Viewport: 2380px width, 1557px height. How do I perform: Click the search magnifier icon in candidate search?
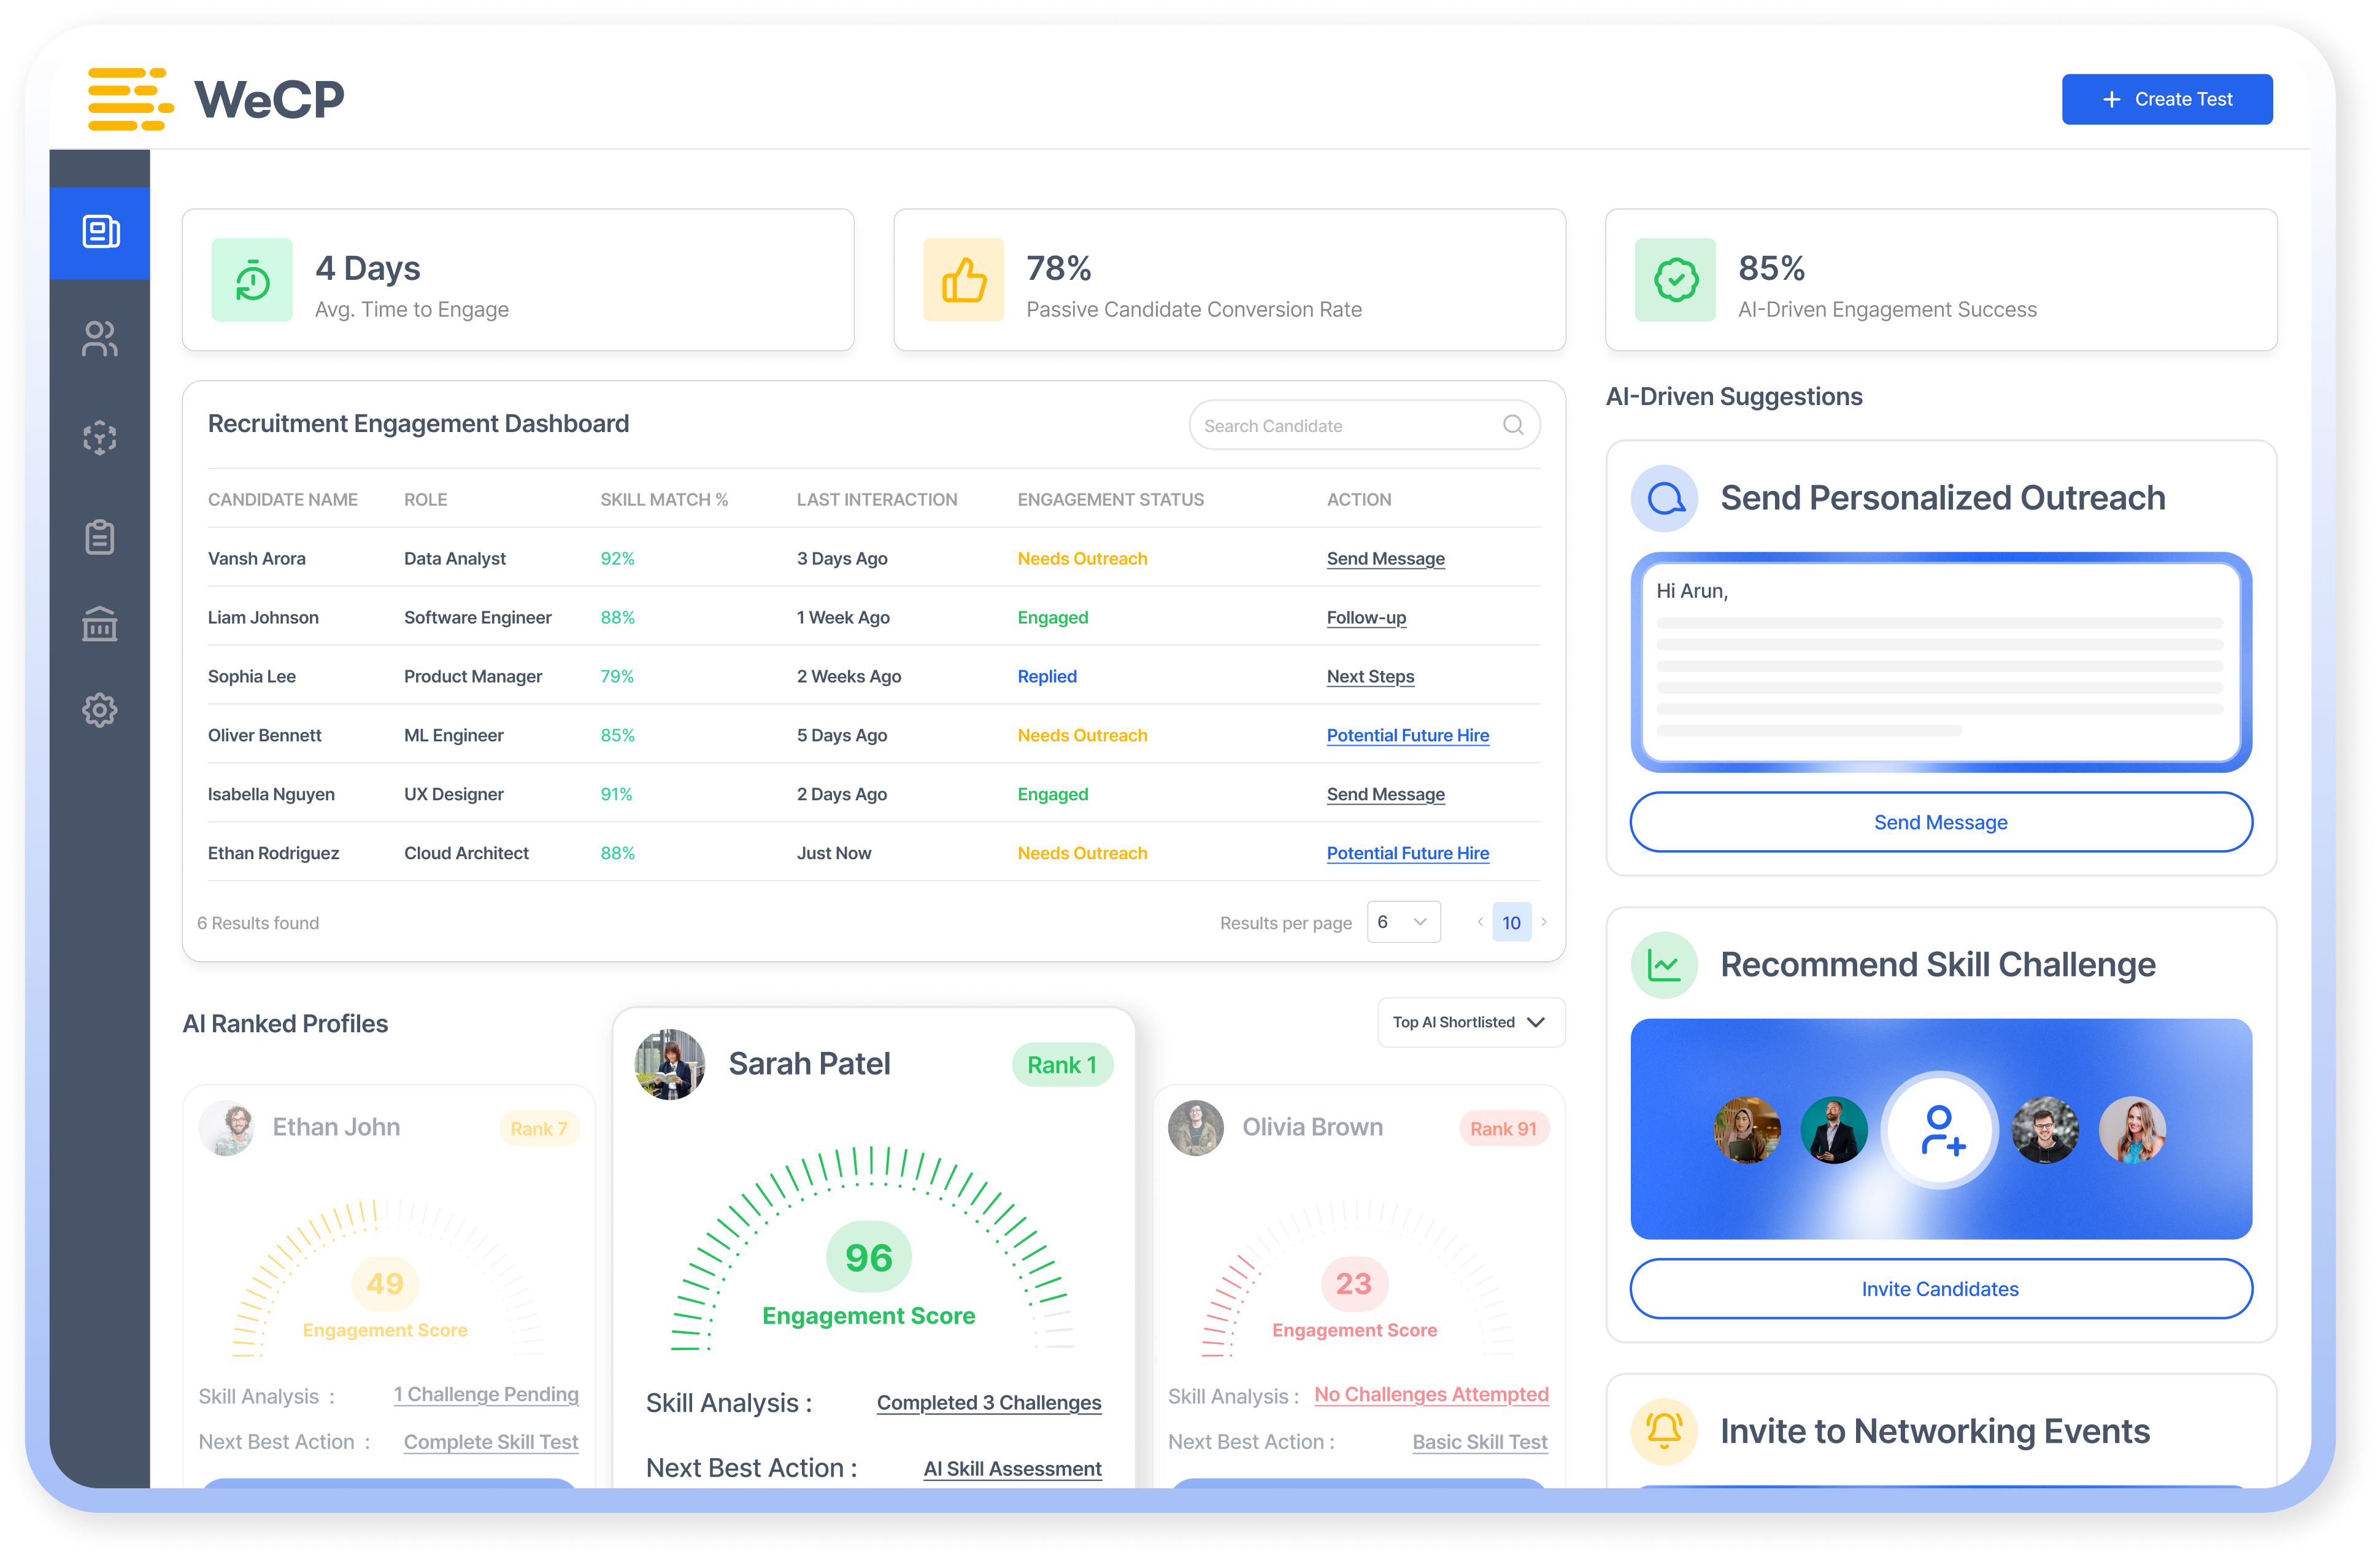pos(1513,425)
